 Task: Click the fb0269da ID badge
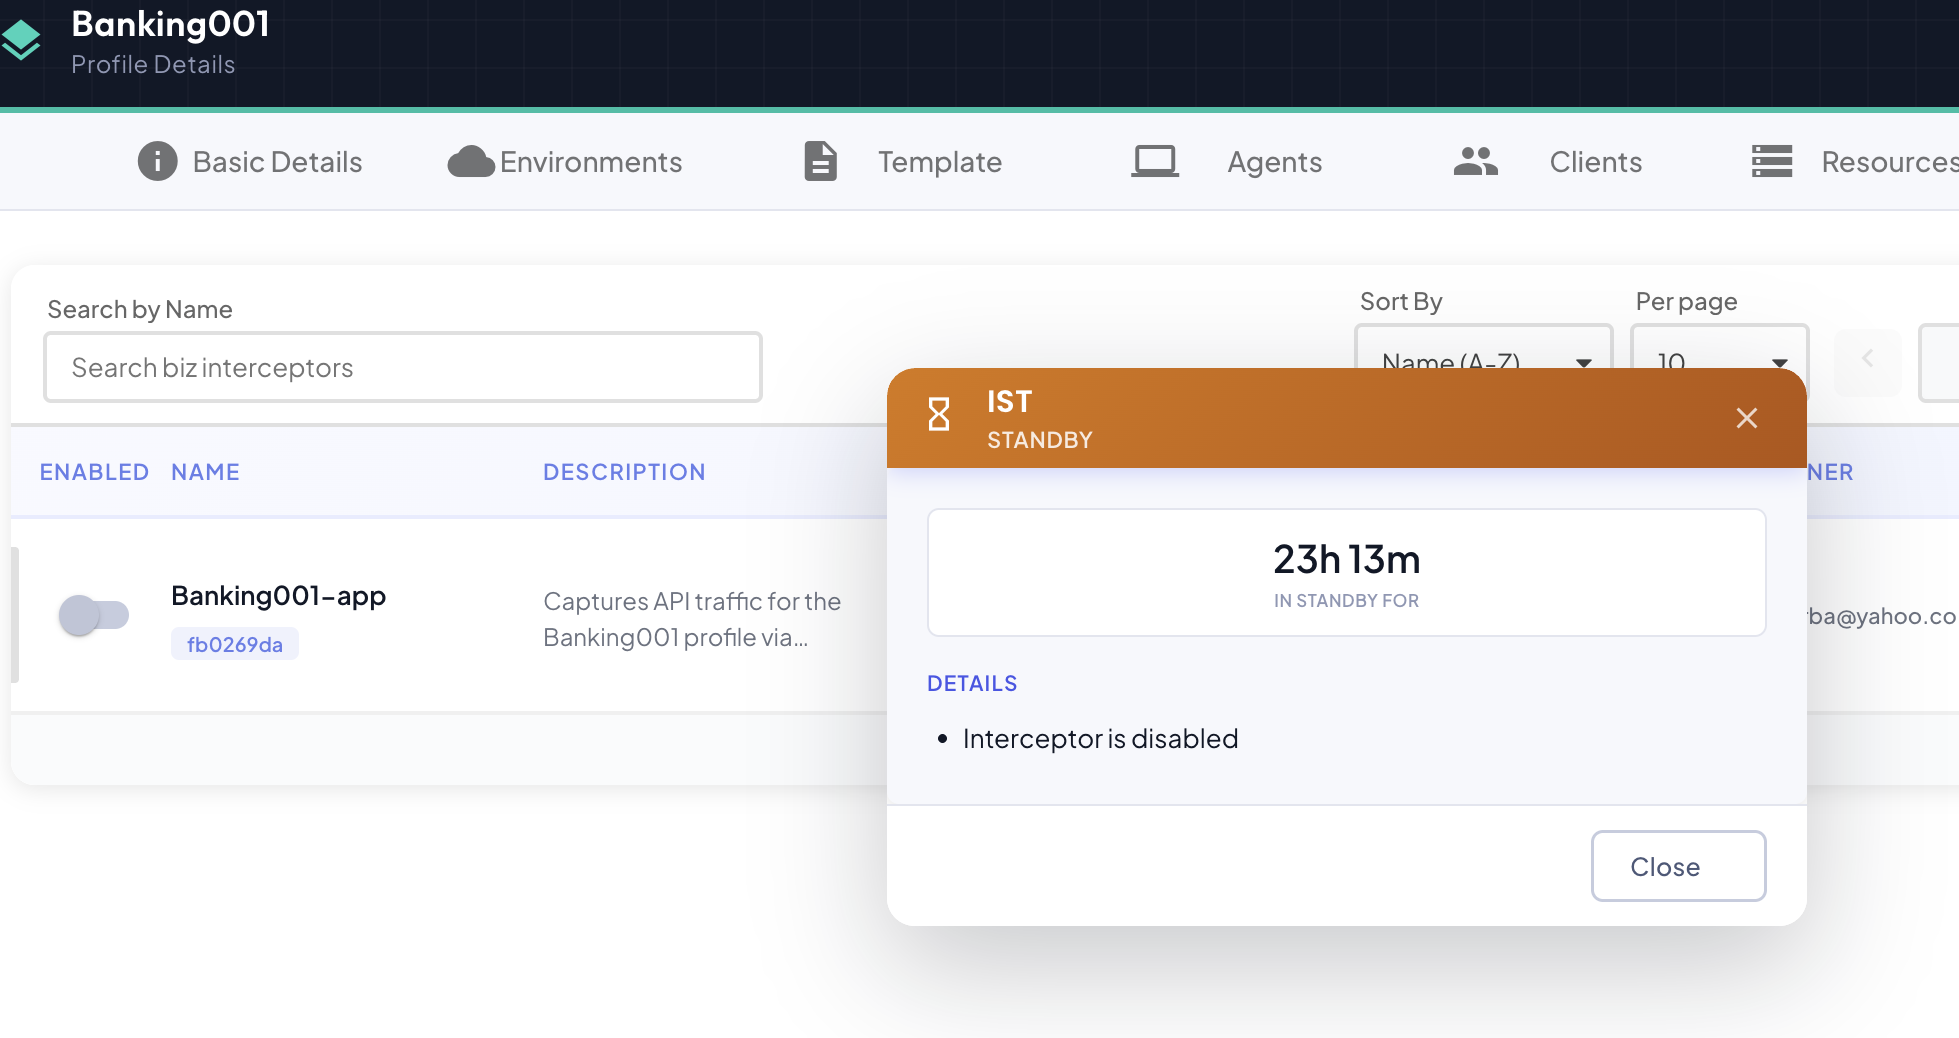click(235, 644)
